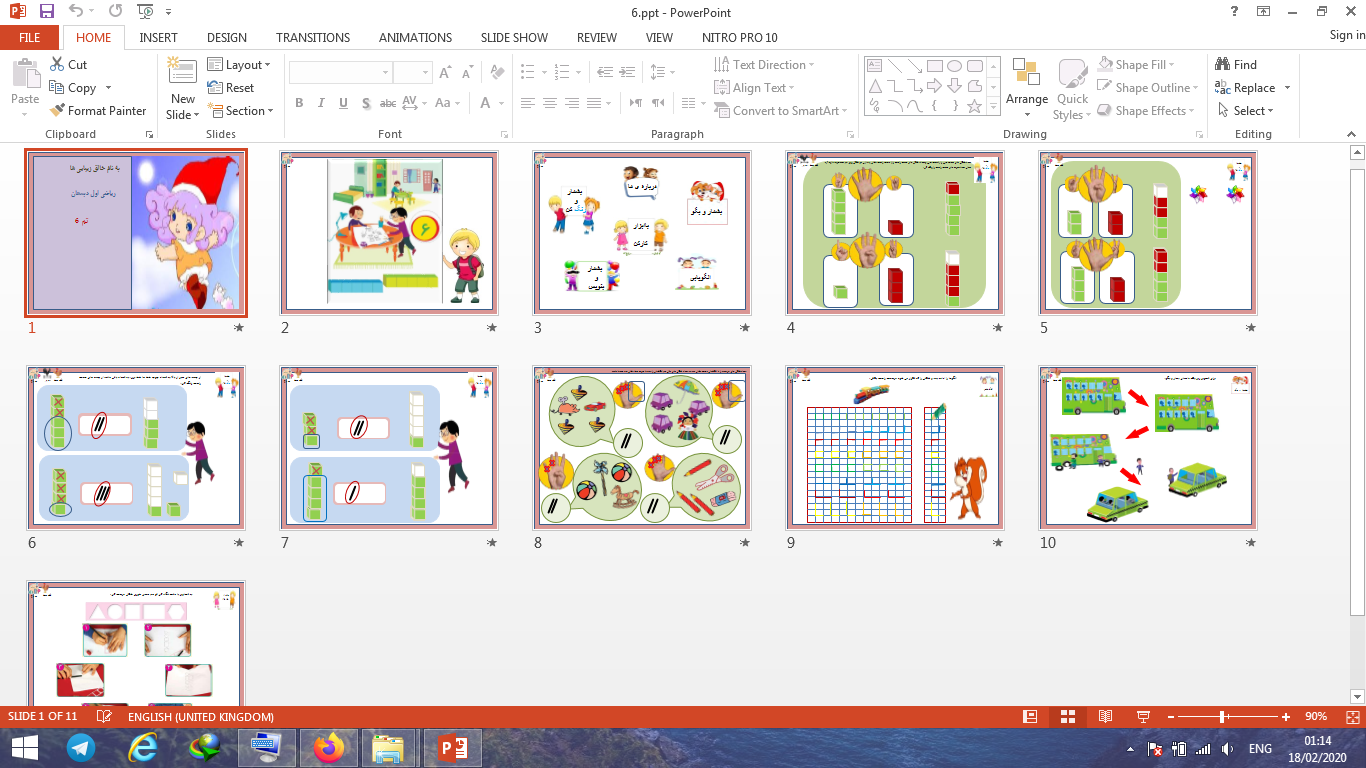Switch to Reading View in the status bar
The image size is (1366, 768).
(1105, 717)
